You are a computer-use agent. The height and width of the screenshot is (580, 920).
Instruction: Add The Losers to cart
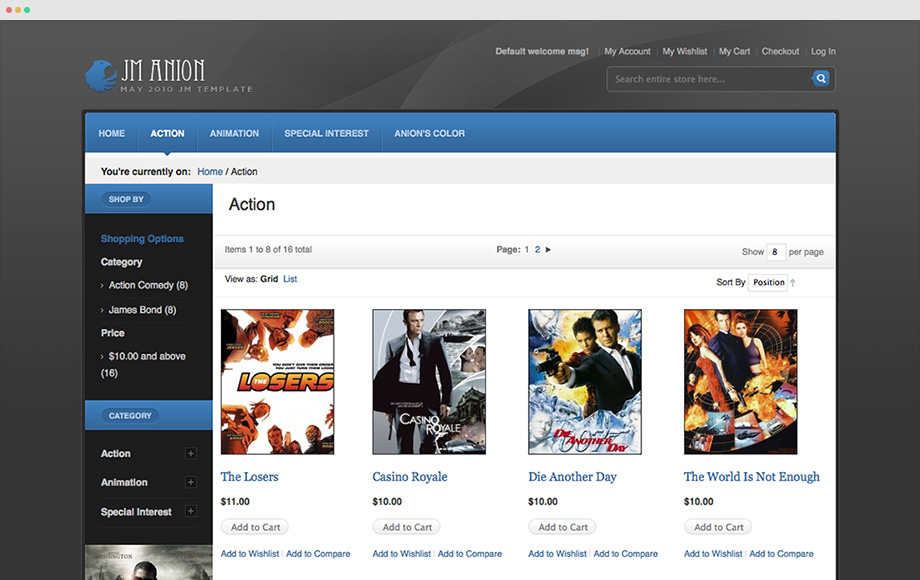[x=255, y=527]
